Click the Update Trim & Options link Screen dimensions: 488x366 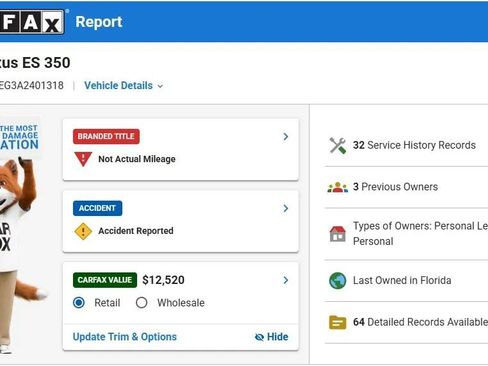click(x=125, y=337)
